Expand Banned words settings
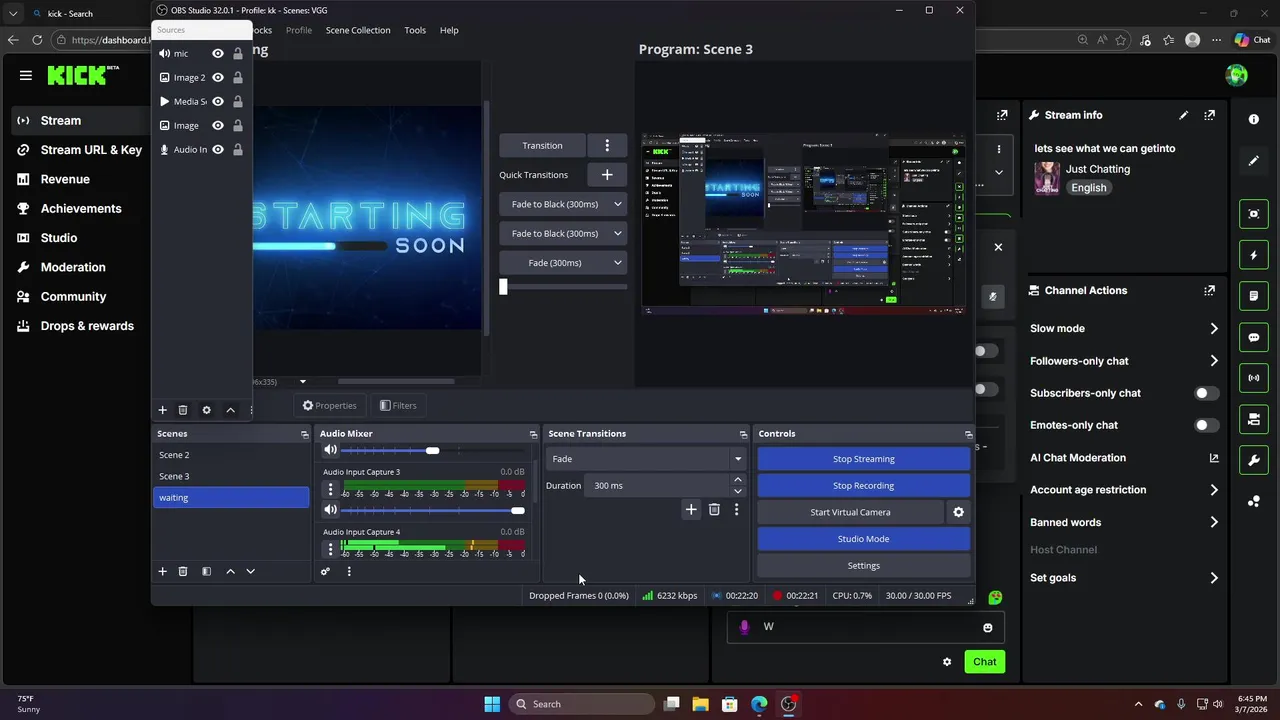 tap(1214, 522)
